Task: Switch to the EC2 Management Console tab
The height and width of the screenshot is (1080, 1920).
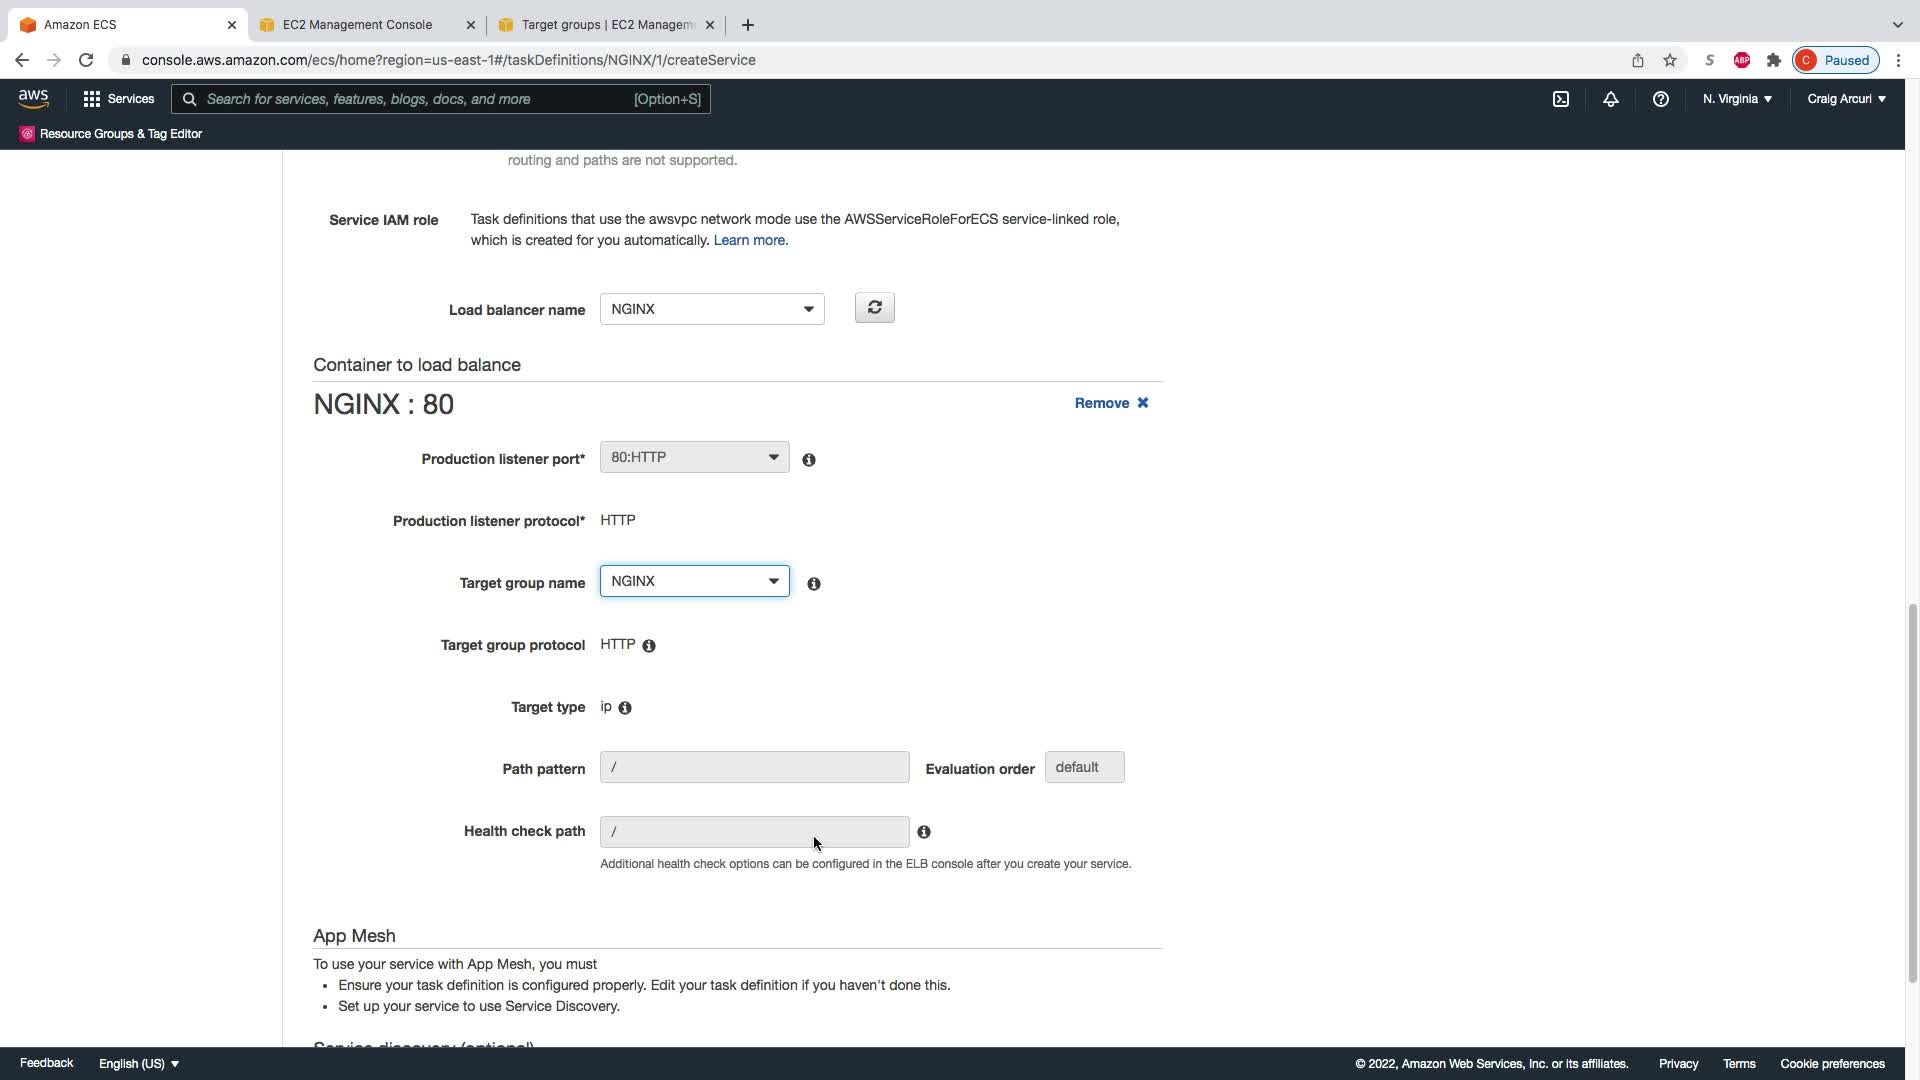Action: click(x=357, y=25)
